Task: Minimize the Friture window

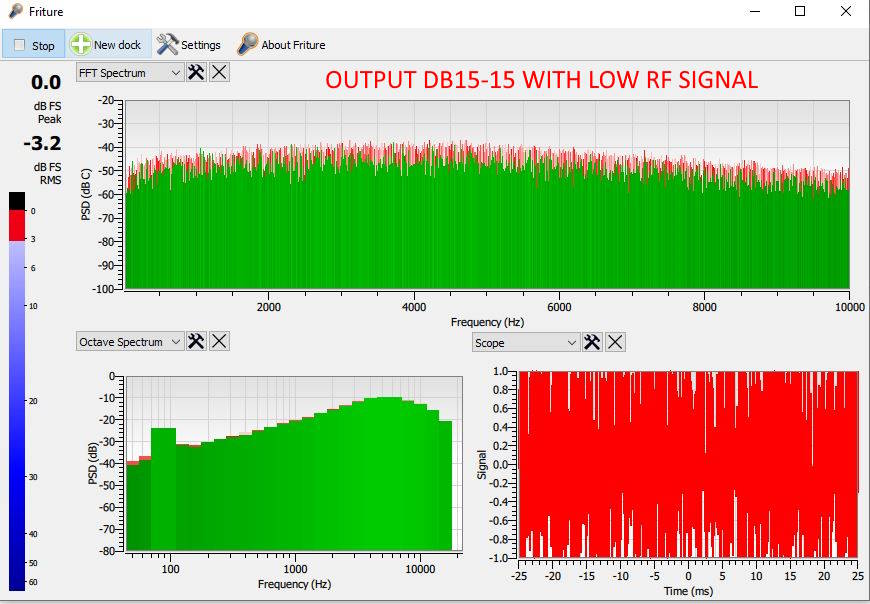Action: pos(755,11)
